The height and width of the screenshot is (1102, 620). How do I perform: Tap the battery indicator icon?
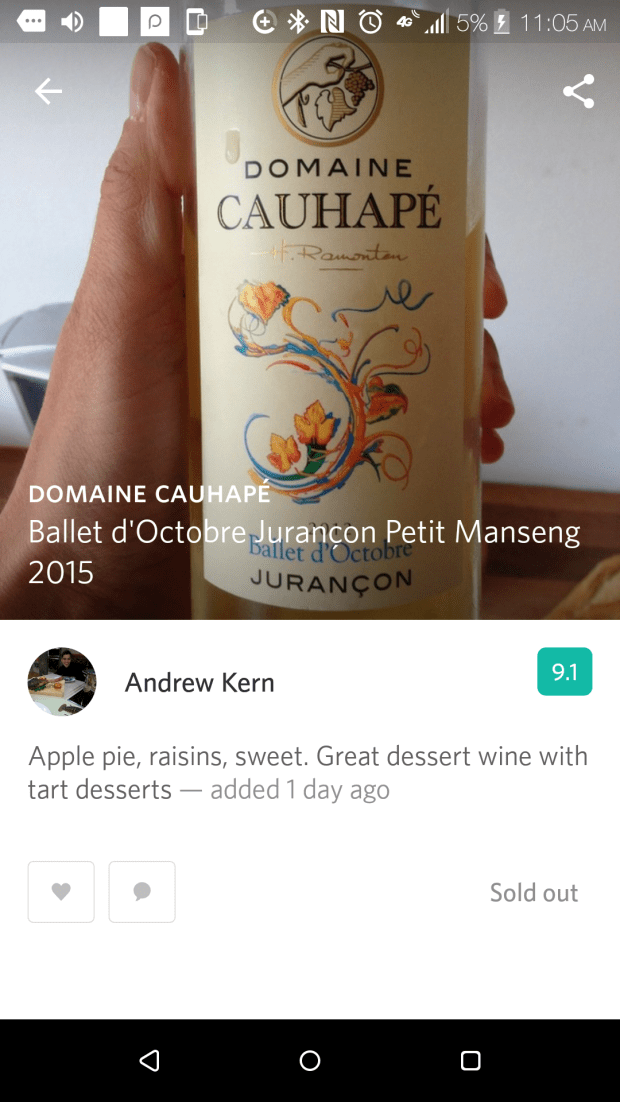pyautogui.click(x=502, y=22)
